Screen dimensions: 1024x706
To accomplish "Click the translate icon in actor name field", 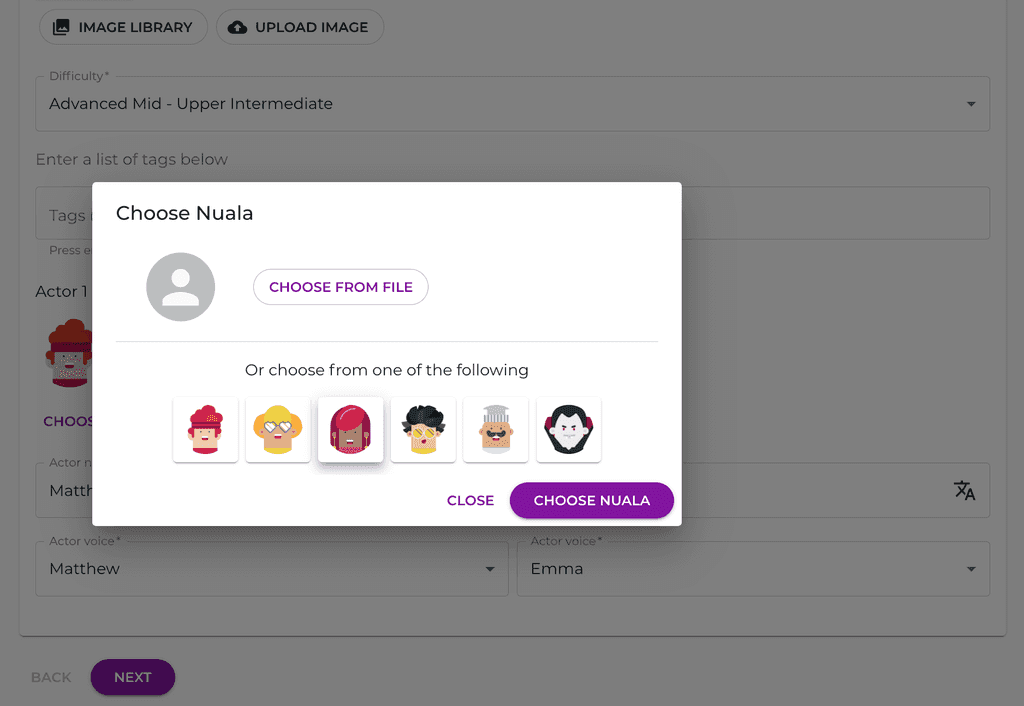I will [x=964, y=490].
